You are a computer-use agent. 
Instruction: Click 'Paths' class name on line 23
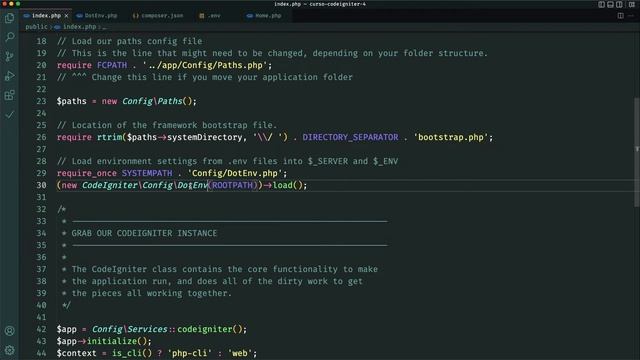(x=170, y=101)
